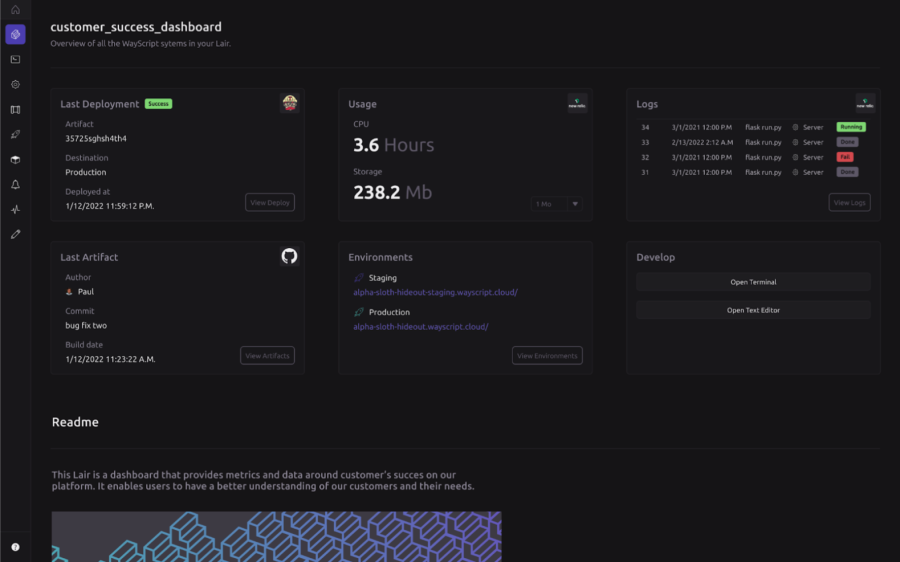Click the Readme banner image
900x562 pixels.
pos(276,537)
